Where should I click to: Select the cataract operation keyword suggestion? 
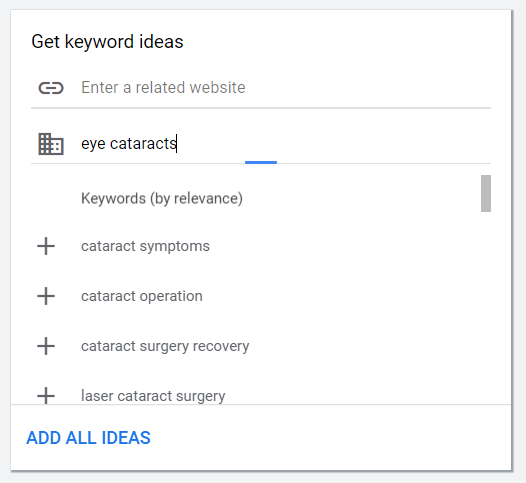click(x=142, y=296)
